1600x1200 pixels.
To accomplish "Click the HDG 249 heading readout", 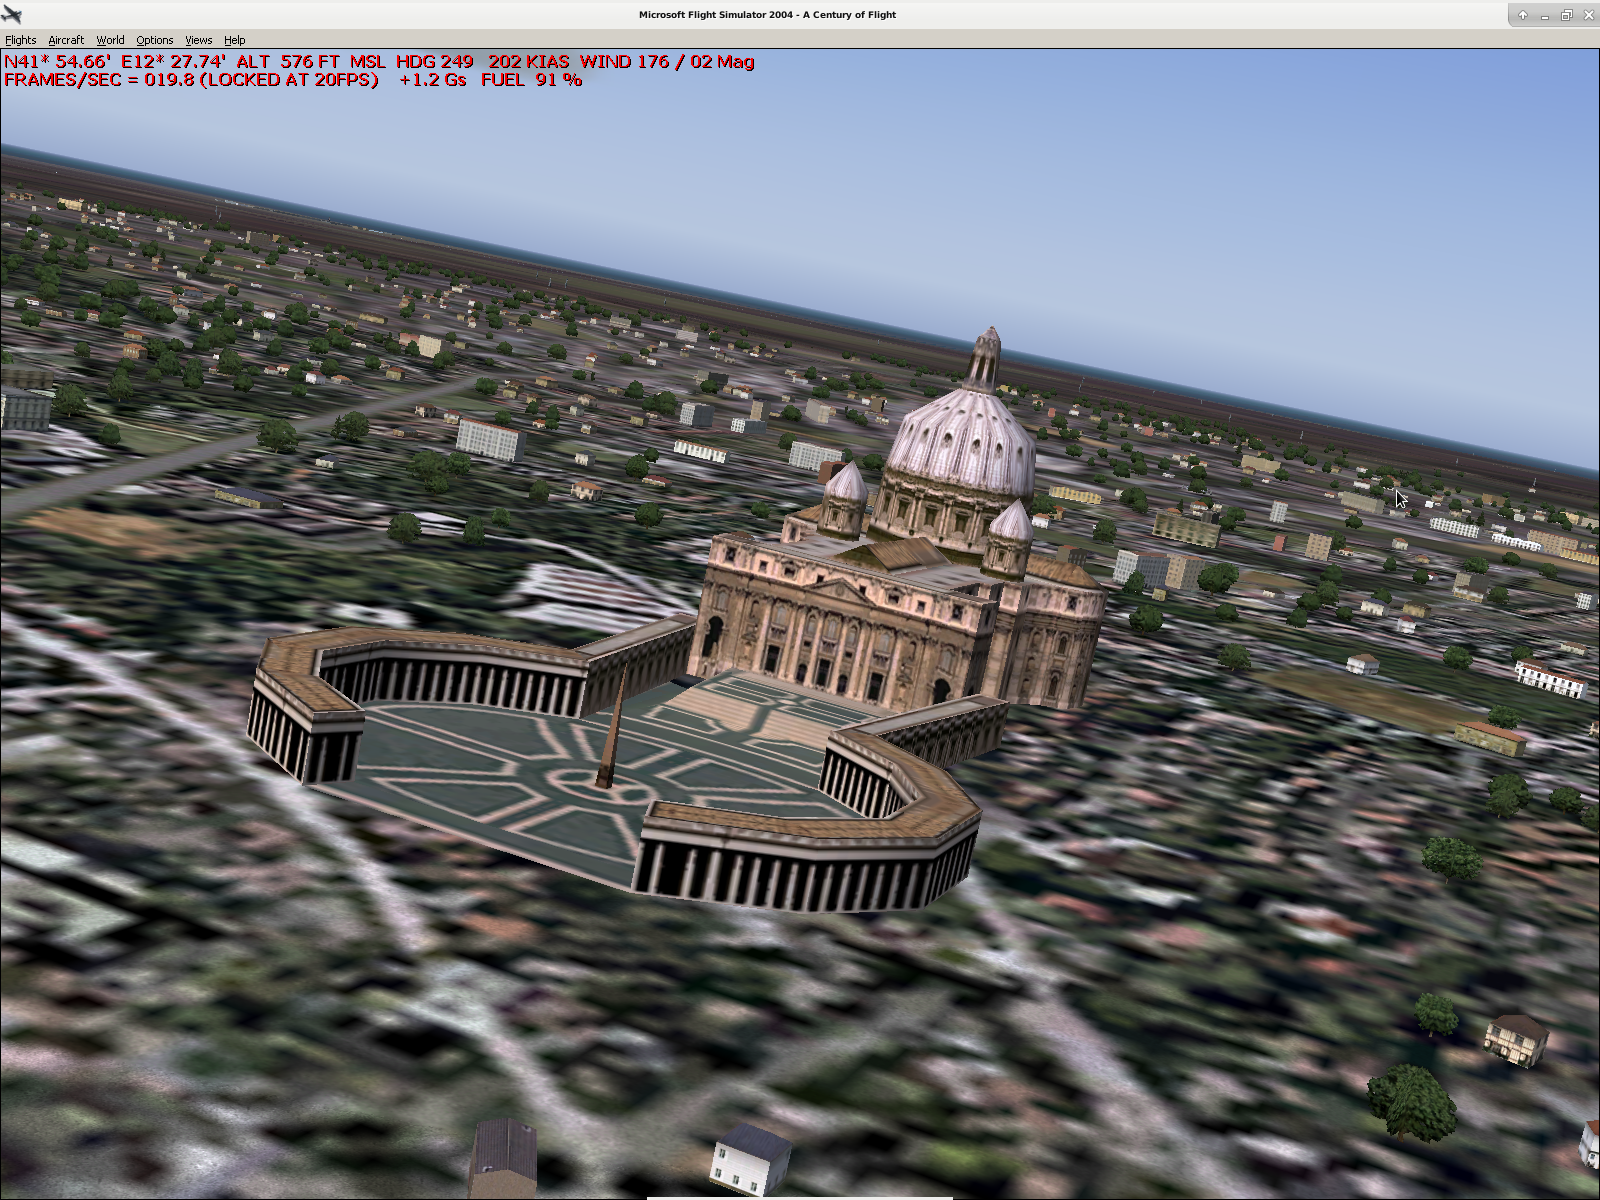I will click(x=434, y=62).
